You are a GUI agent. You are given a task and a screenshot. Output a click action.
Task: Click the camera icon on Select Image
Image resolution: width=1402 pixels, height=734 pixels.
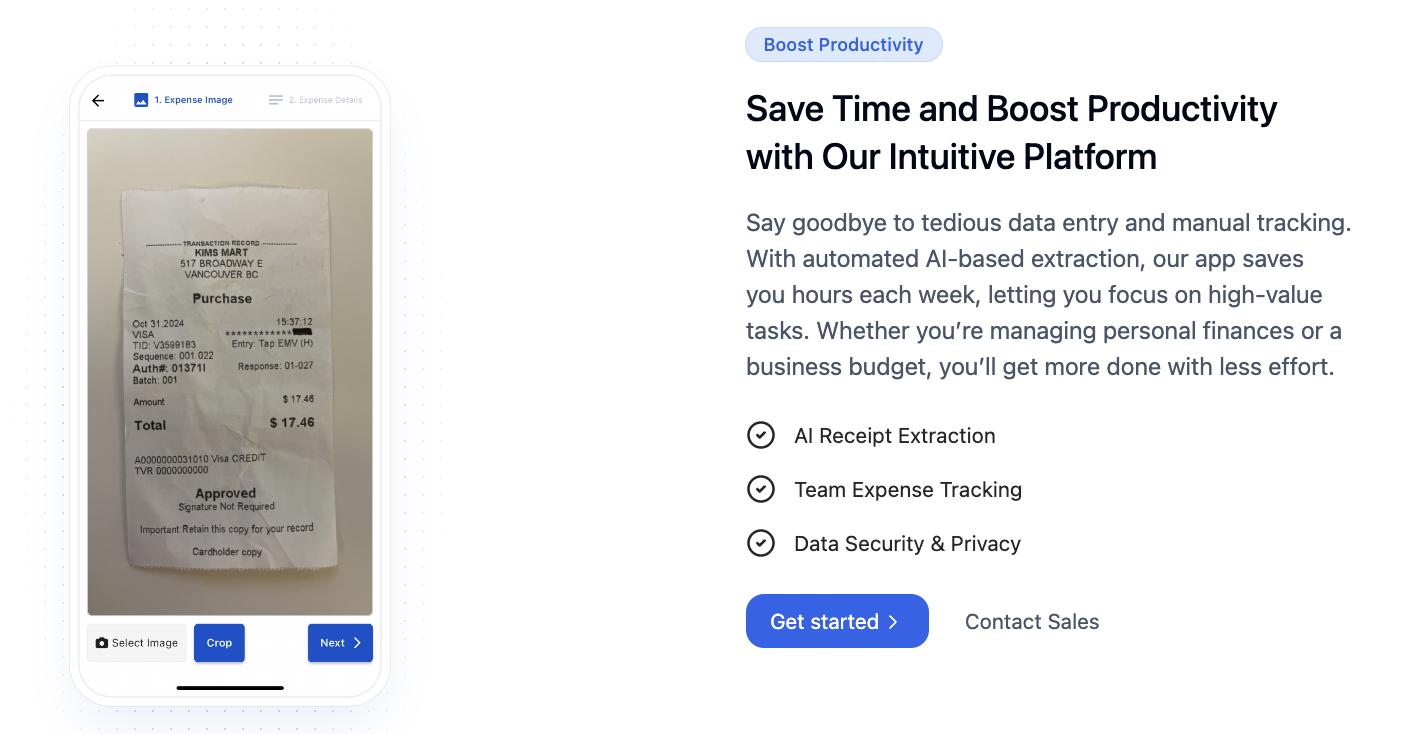tap(101, 643)
